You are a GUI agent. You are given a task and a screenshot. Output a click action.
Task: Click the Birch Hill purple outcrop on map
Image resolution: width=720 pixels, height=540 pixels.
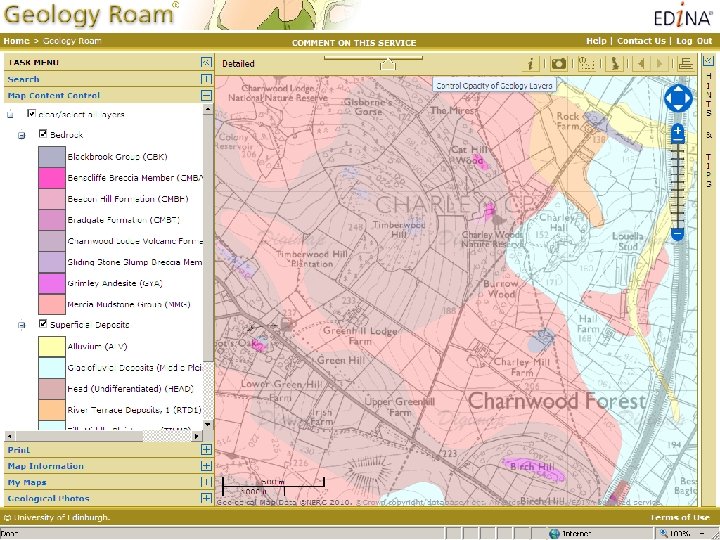[x=533, y=469]
